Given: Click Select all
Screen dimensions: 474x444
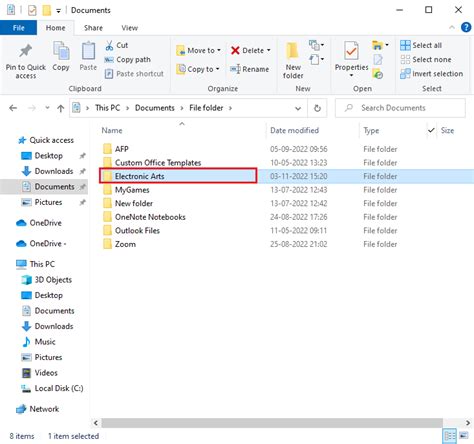Looking at the screenshot, I should point(421,45).
